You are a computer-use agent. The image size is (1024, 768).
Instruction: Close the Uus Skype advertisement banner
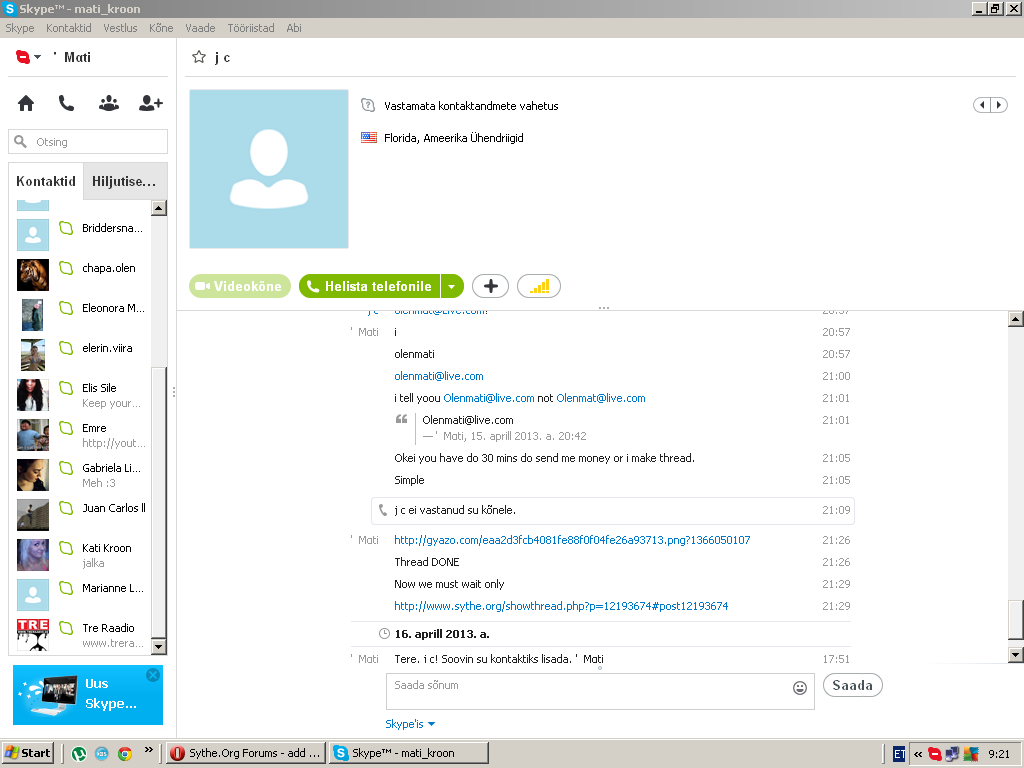coord(153,675)
